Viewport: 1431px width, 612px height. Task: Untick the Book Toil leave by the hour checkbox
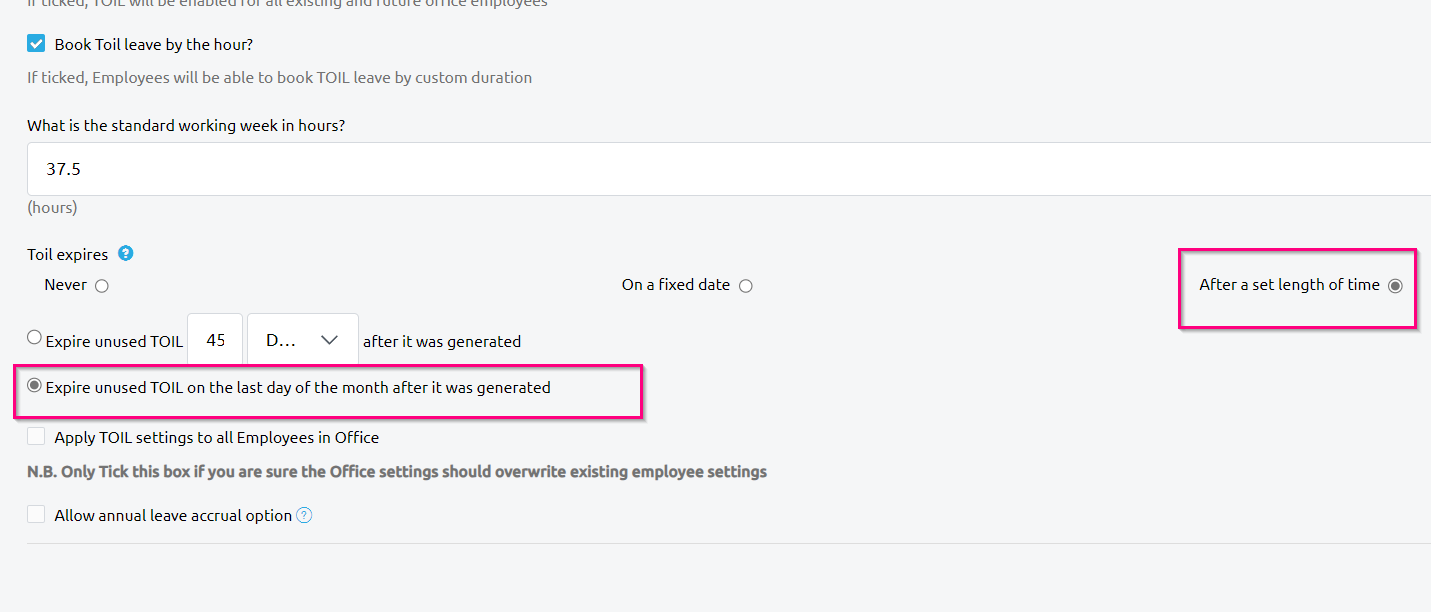pyautogui.click(x=36, y=44)
